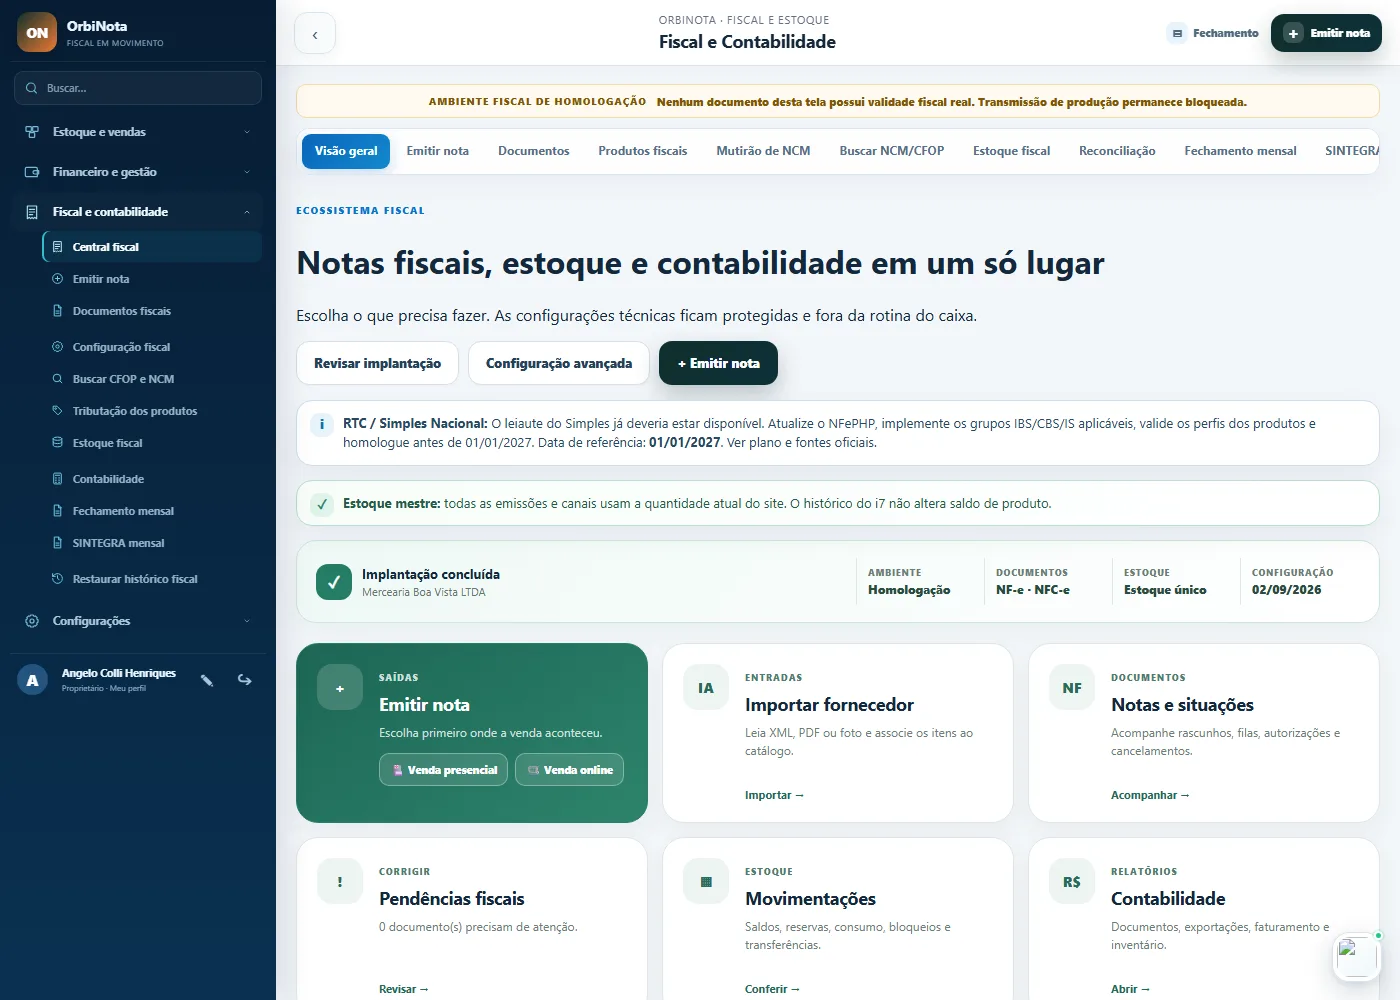The width and height of the screenshot is (1400, 1000).
Task: Expand the Configurações sidebar section
Action: (x=138, y=621)
